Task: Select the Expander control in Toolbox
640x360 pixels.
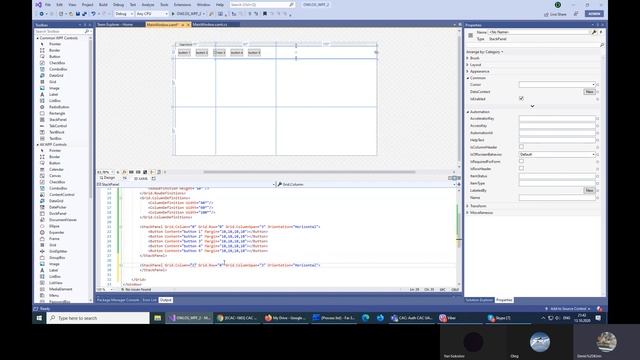Action: pyautogui.click(x=56, y=232)
